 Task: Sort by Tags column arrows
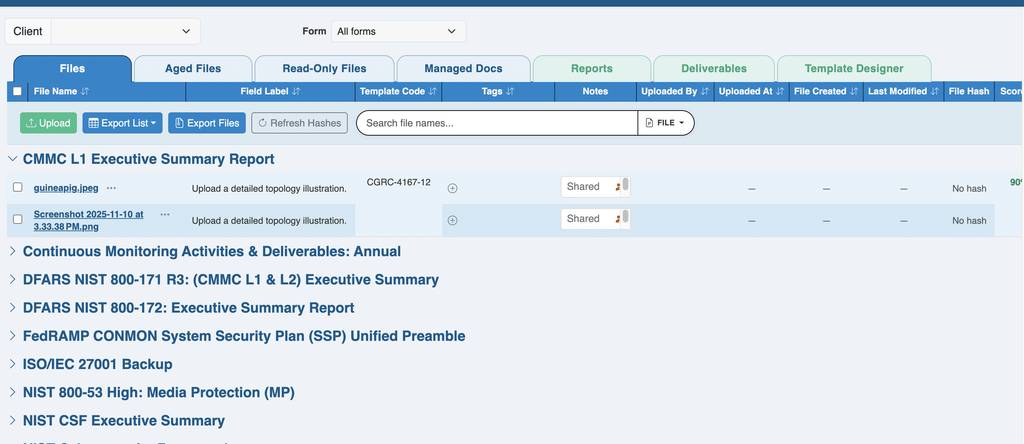tap(510, 91)
